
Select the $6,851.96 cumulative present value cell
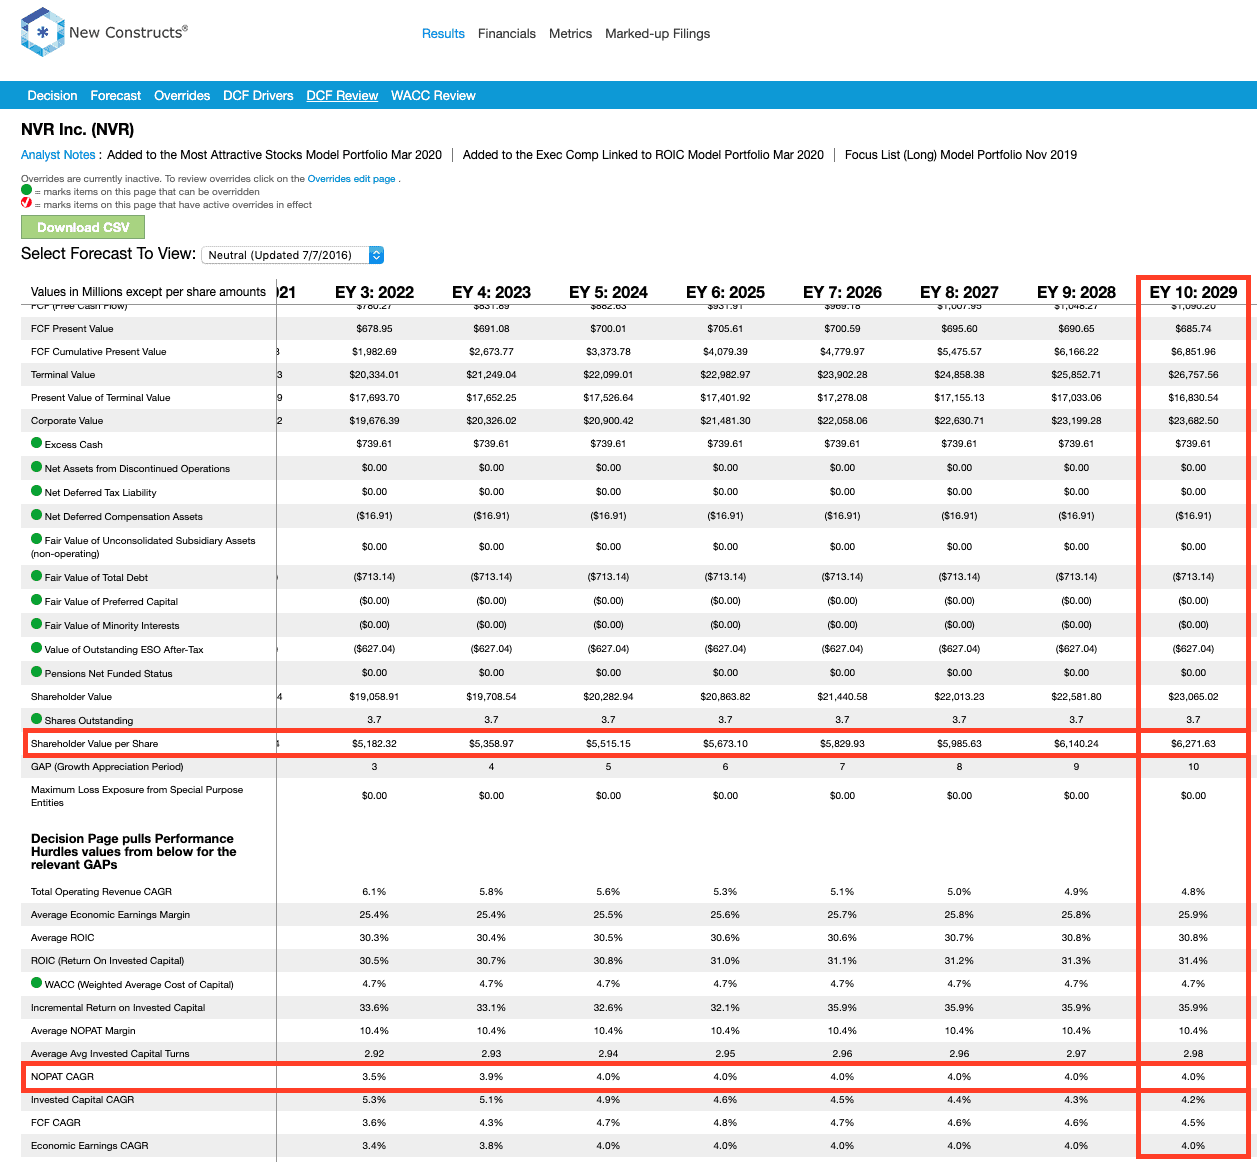pyautogui.click(x=1193, y=352)
